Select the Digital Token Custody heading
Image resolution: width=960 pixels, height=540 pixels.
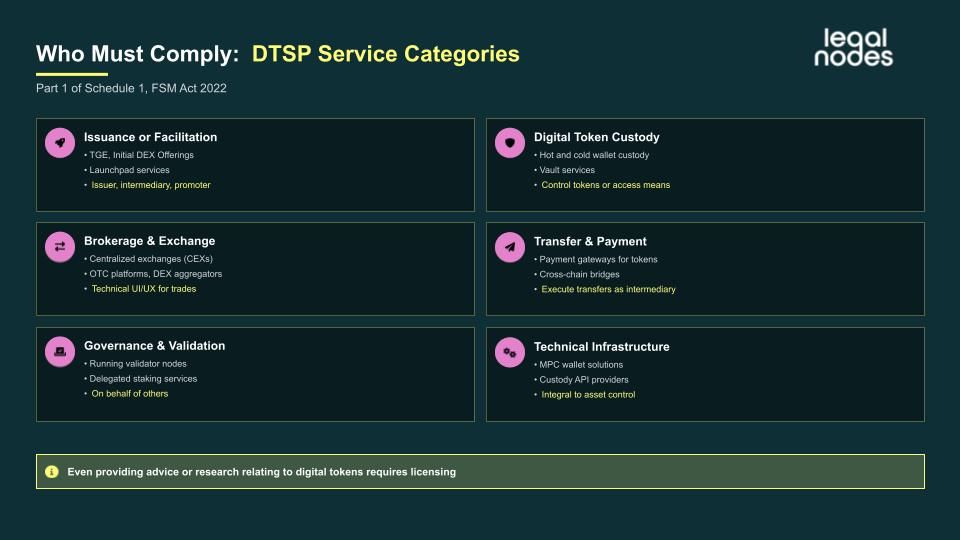pyautogui.click(x=596, y=137)
